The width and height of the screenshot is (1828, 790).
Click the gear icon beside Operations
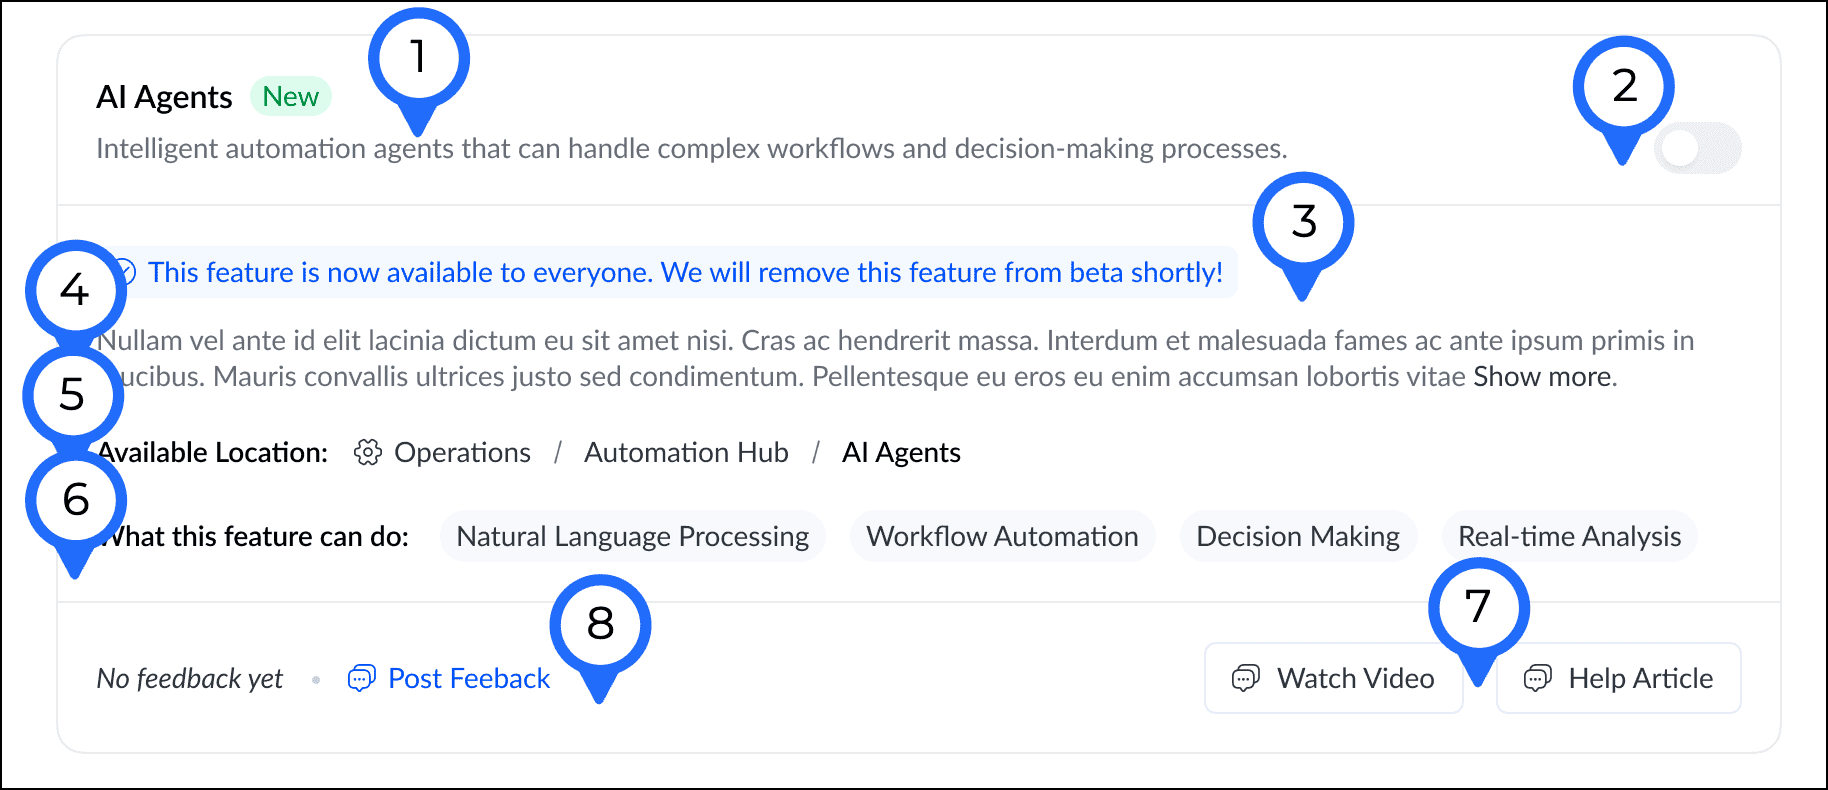click(368, 453)
